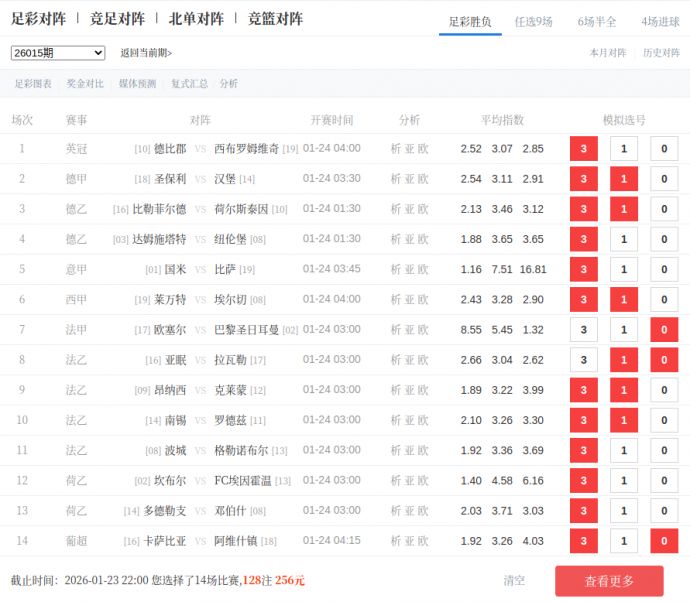Screen dimensions: 690x602
Task: Switch to the 任选9场 tab
Action: tap(533, 21)
